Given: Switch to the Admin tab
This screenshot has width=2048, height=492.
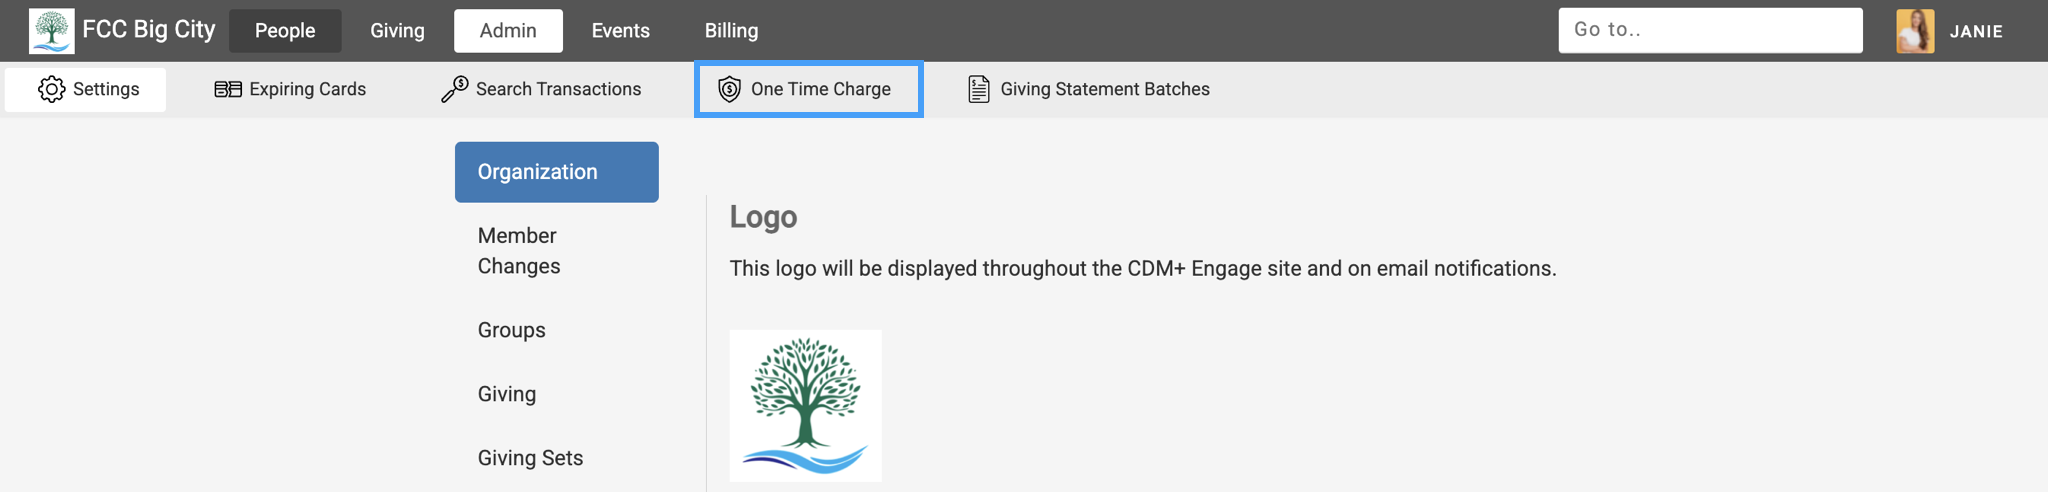Looking at the screenshot, I should (x=508, y=31).
